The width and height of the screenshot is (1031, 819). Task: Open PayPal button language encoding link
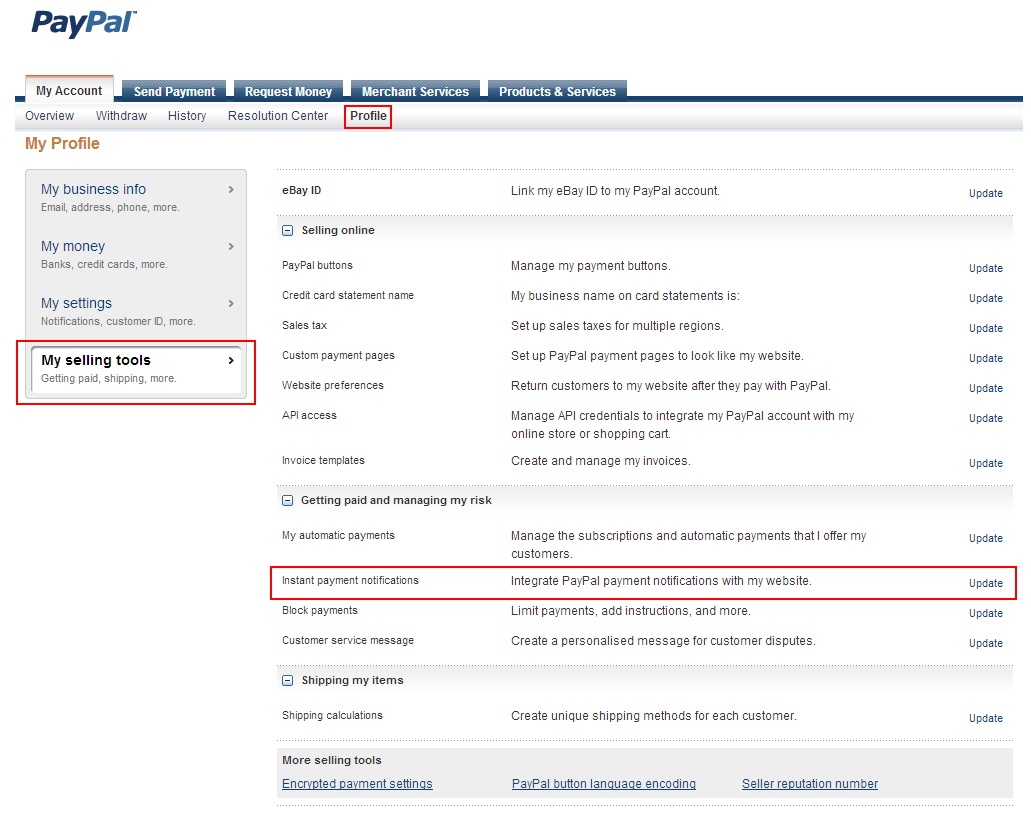pyautogui.click(x=604, y=784)
